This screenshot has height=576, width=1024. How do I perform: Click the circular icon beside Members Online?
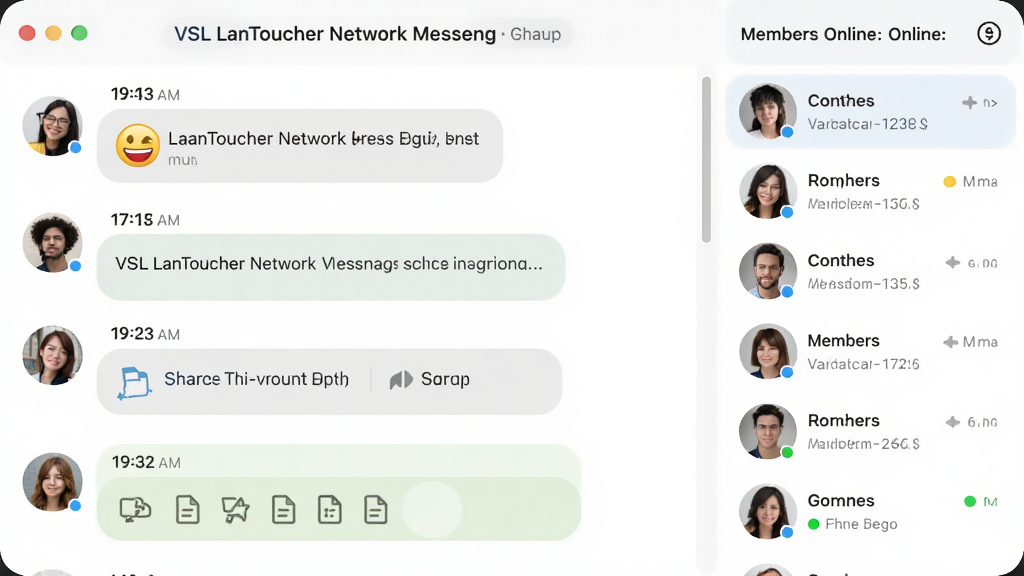(989, 33)
